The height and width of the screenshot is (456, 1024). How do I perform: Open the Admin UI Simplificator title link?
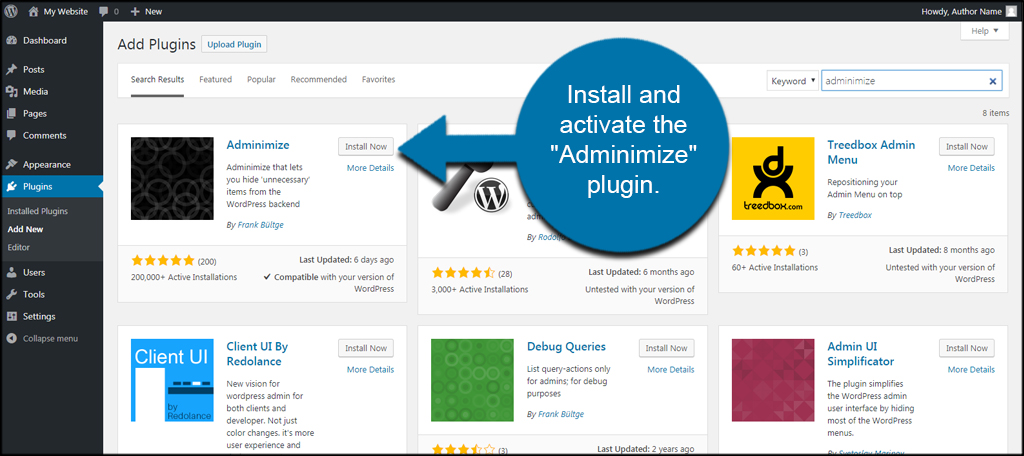click(x=861, y=354)
